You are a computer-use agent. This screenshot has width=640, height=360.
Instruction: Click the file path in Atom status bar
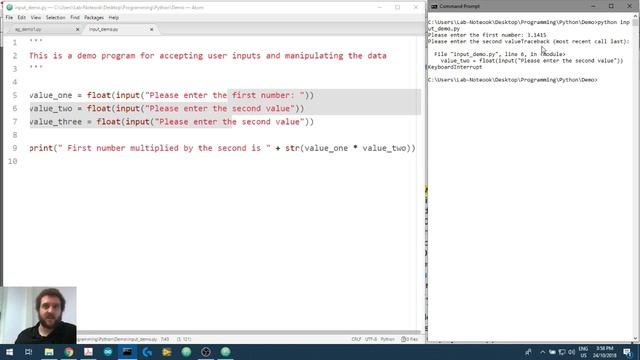tap(117, 339)
